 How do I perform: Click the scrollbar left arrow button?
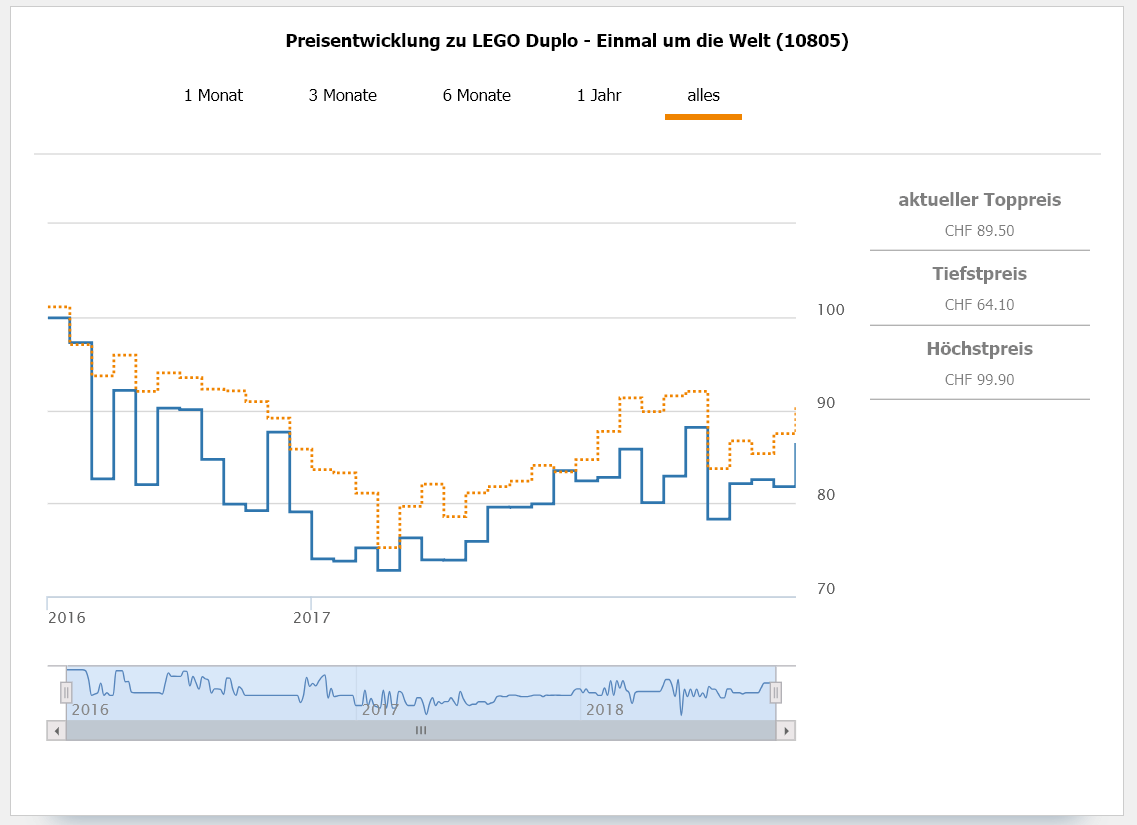pos(57,731)
